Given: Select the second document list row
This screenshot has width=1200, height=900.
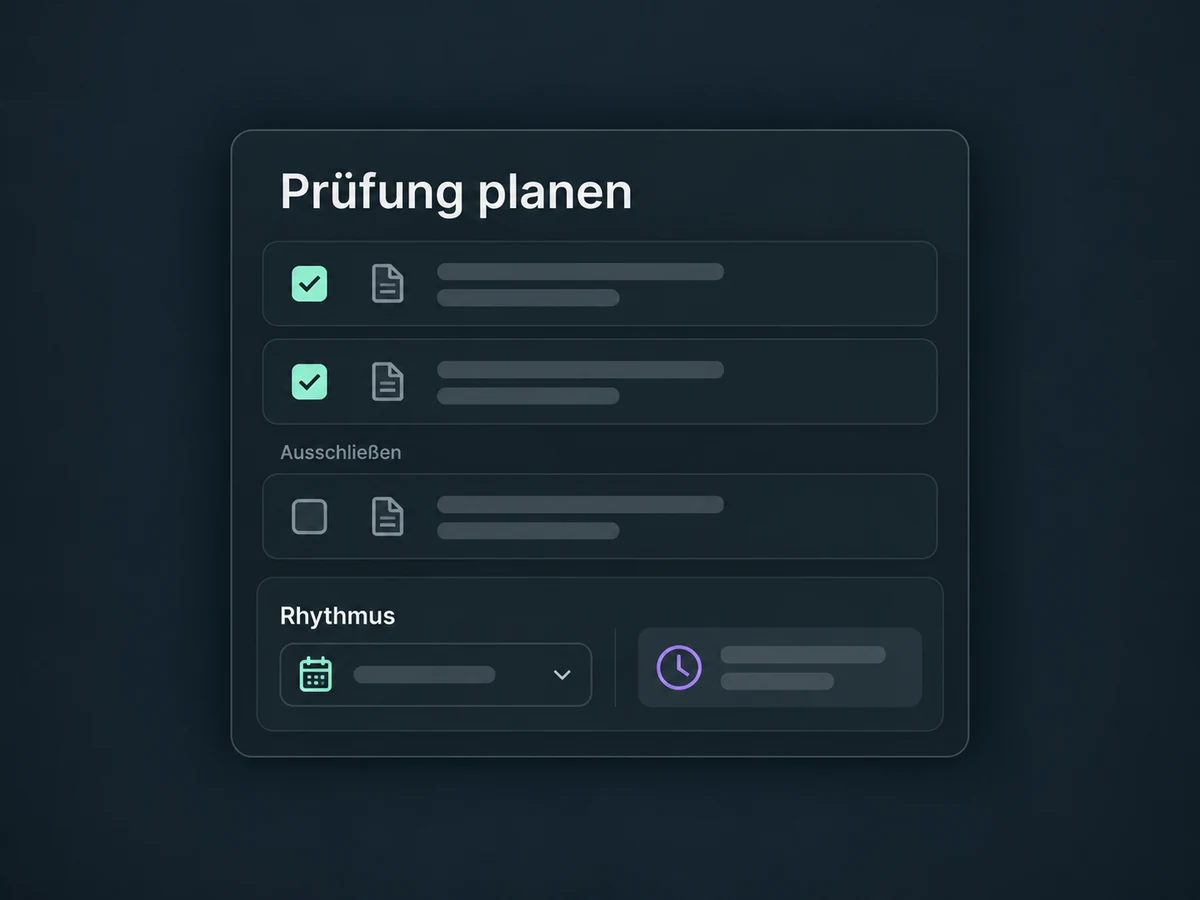Looking at the screenshot, I should coord(600,381).
